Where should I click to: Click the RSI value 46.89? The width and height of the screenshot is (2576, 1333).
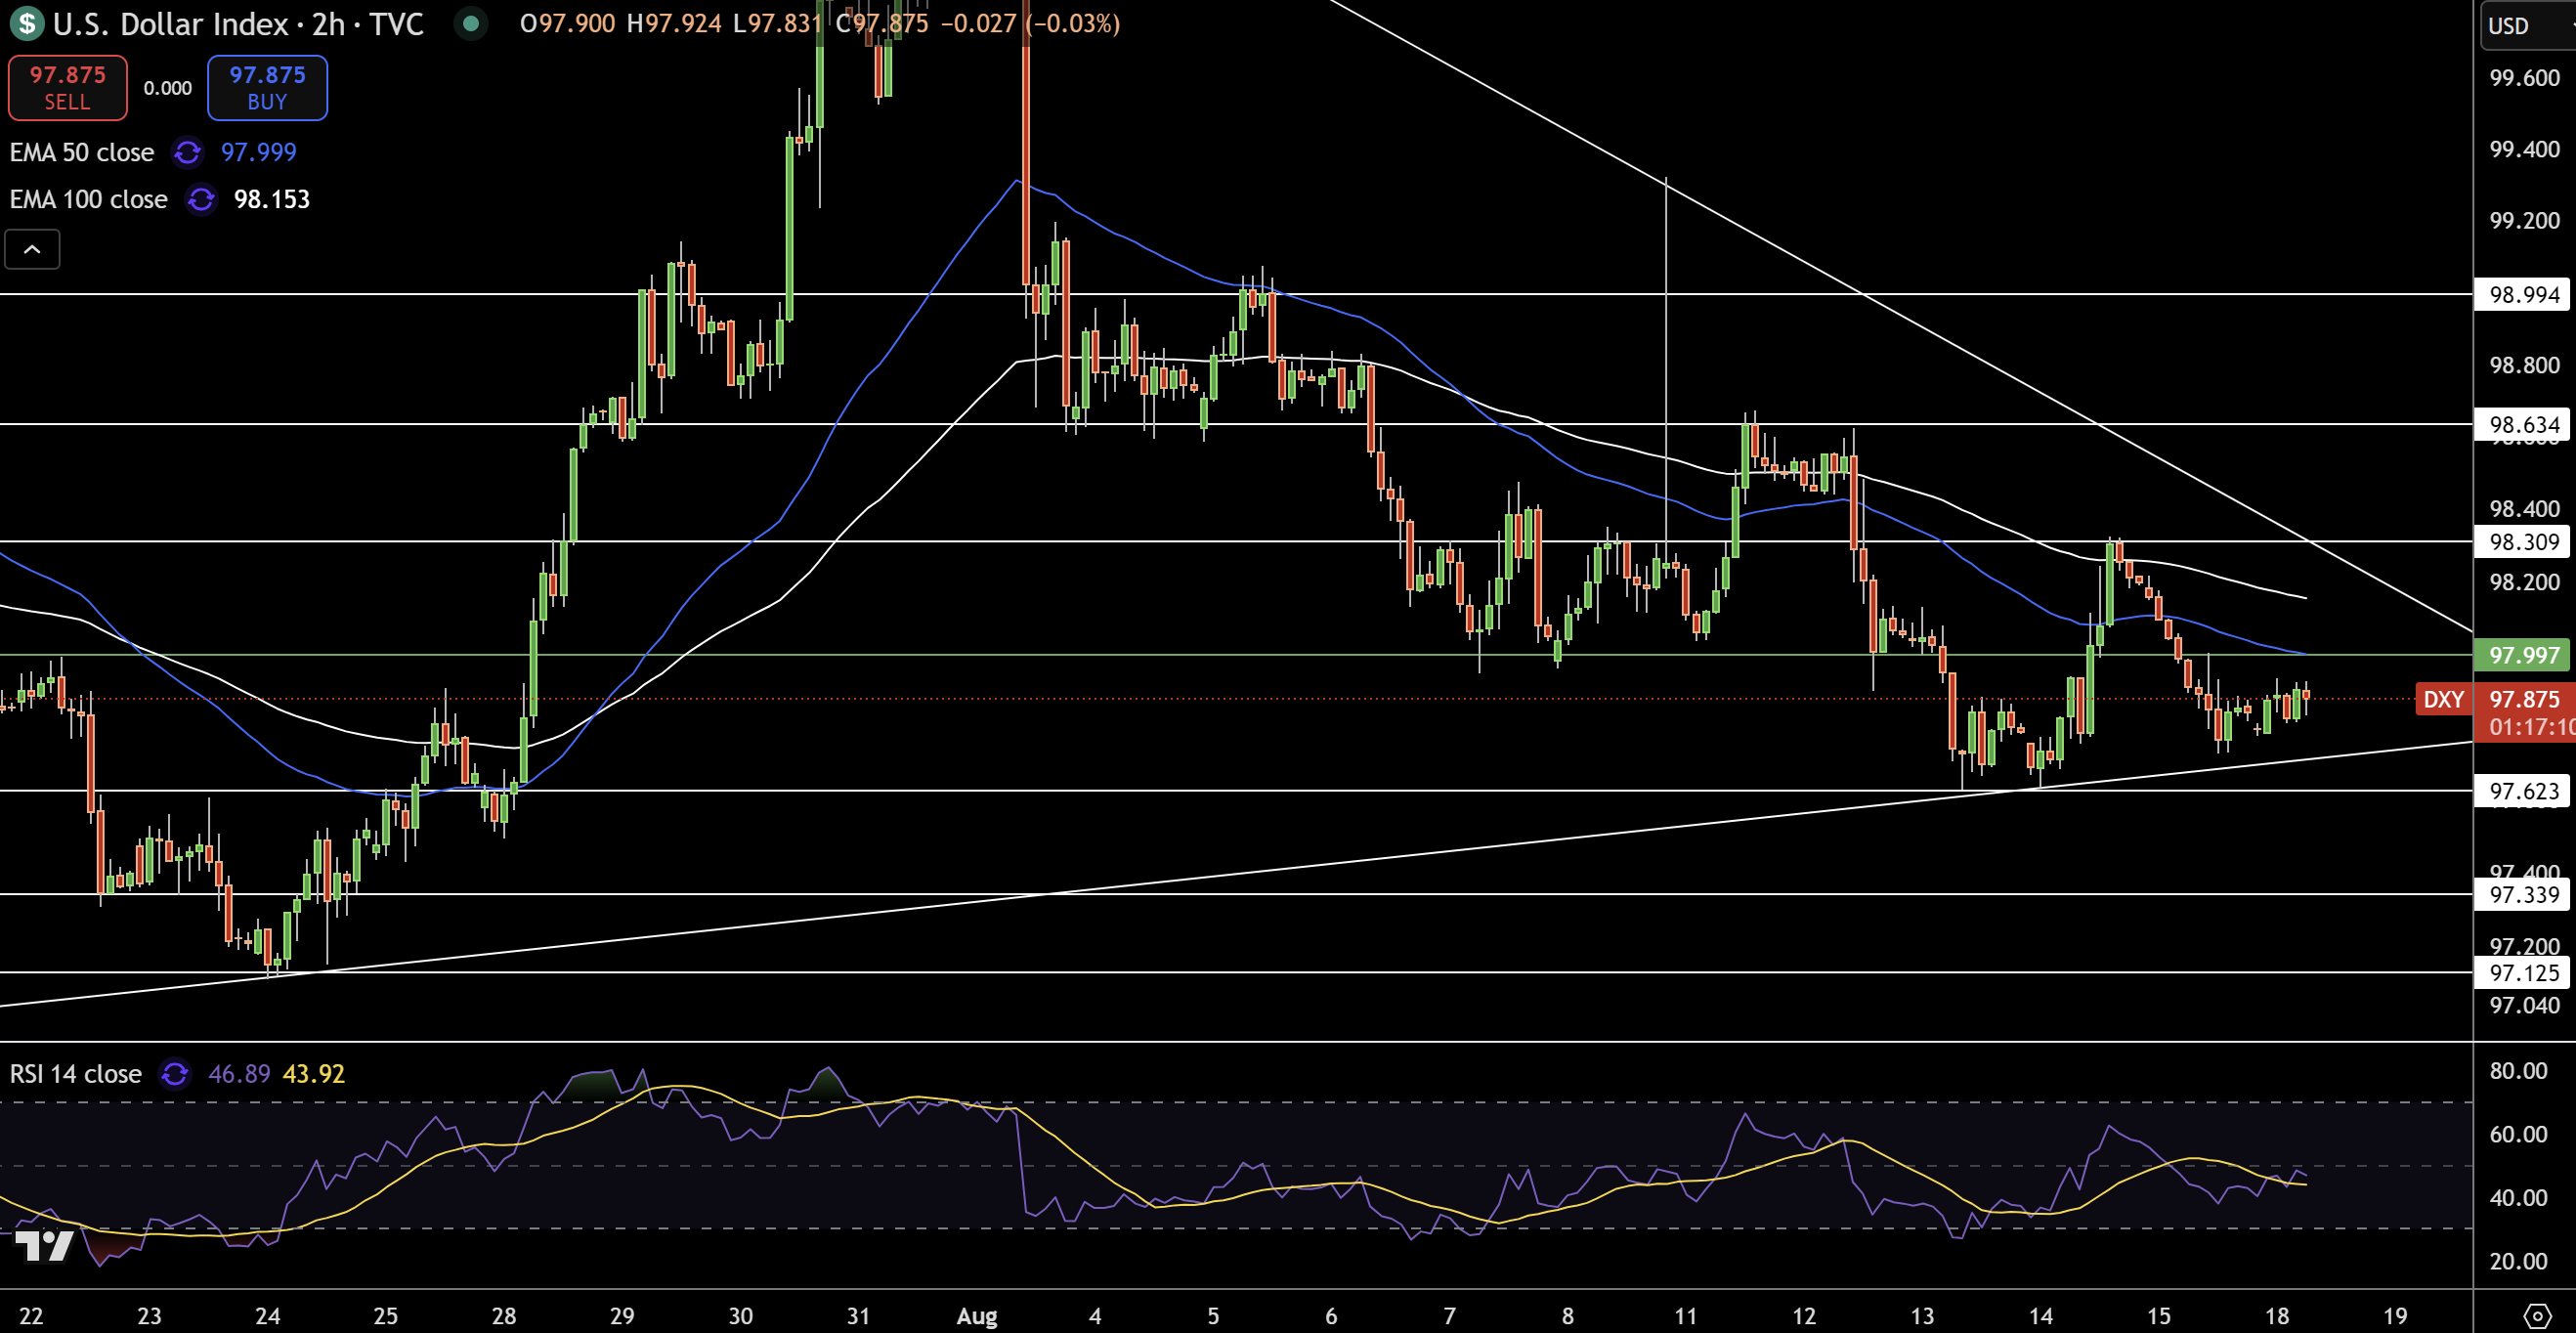[x=239, y=1074]
